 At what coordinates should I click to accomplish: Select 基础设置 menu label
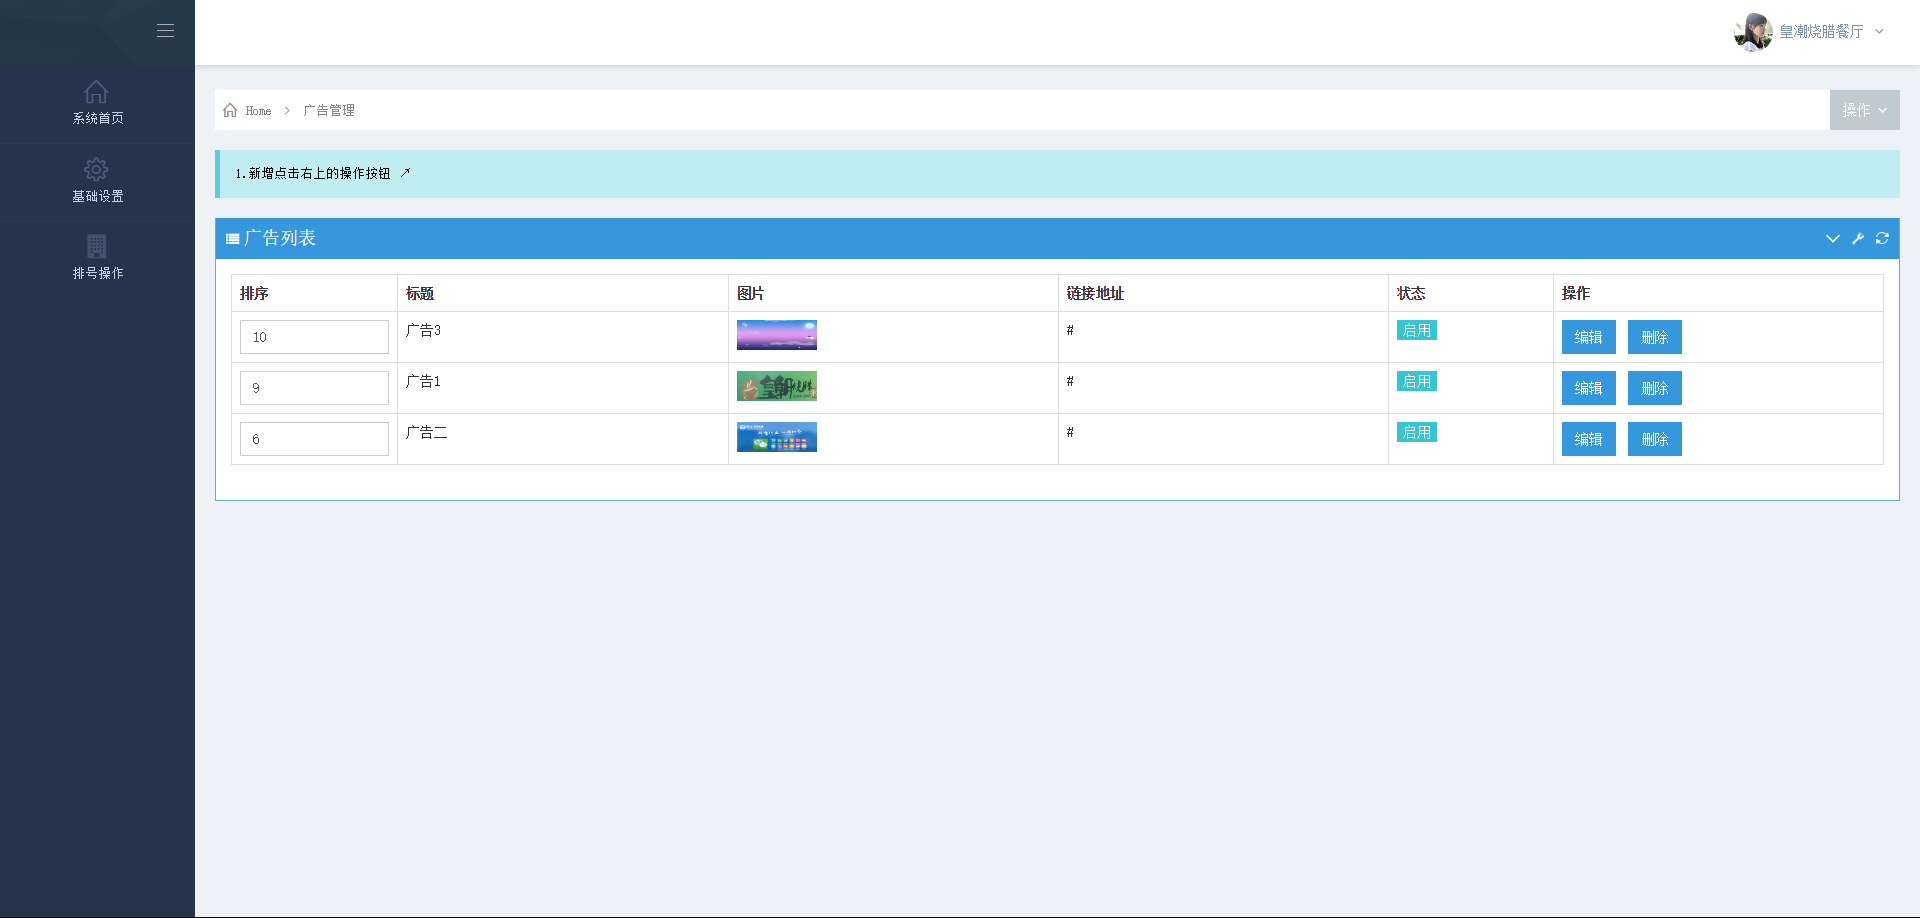[98, 196]
